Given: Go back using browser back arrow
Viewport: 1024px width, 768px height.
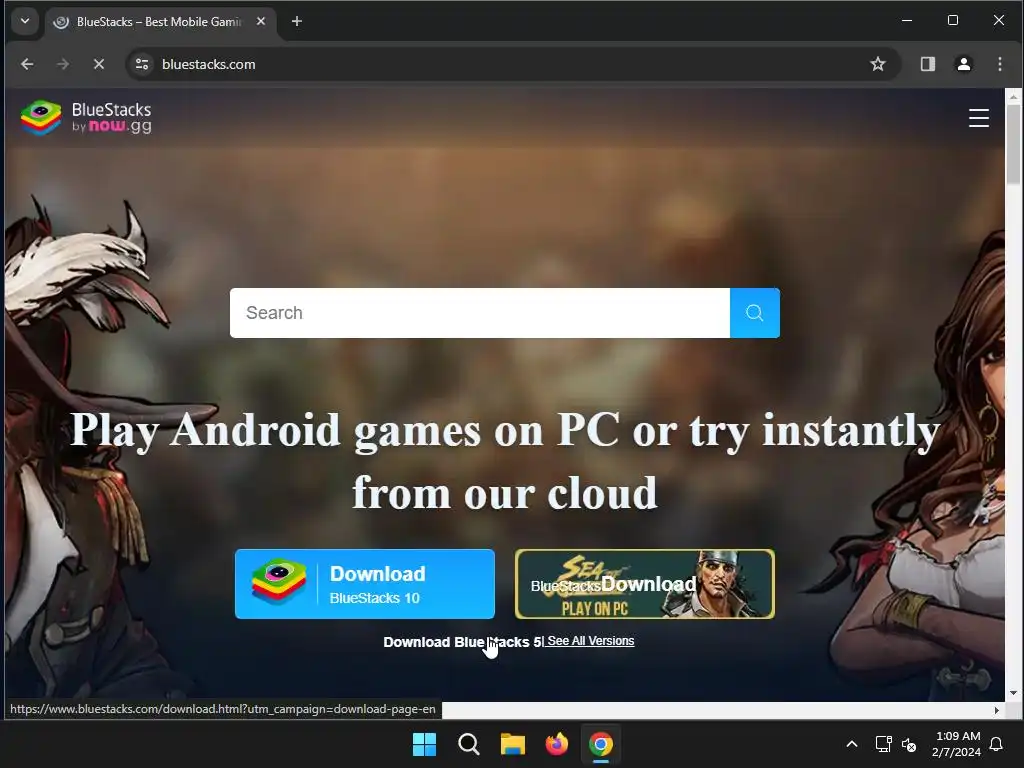Looking at the screenshot, I should (x=27, y=64).
